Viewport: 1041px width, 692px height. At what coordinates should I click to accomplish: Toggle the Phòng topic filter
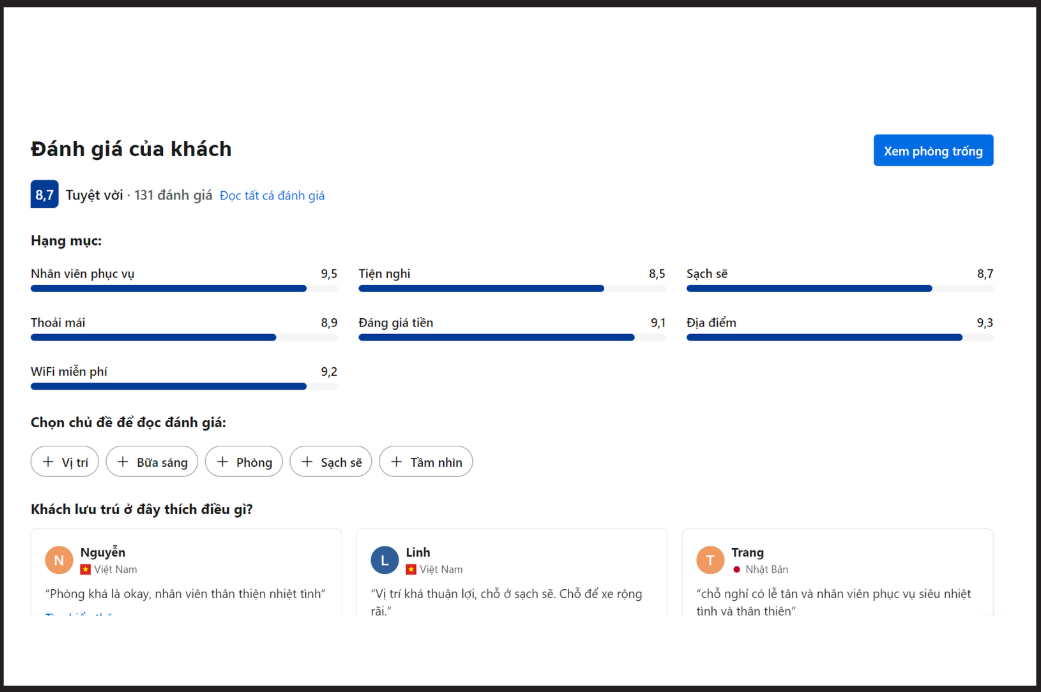click(x=243, y=462)
